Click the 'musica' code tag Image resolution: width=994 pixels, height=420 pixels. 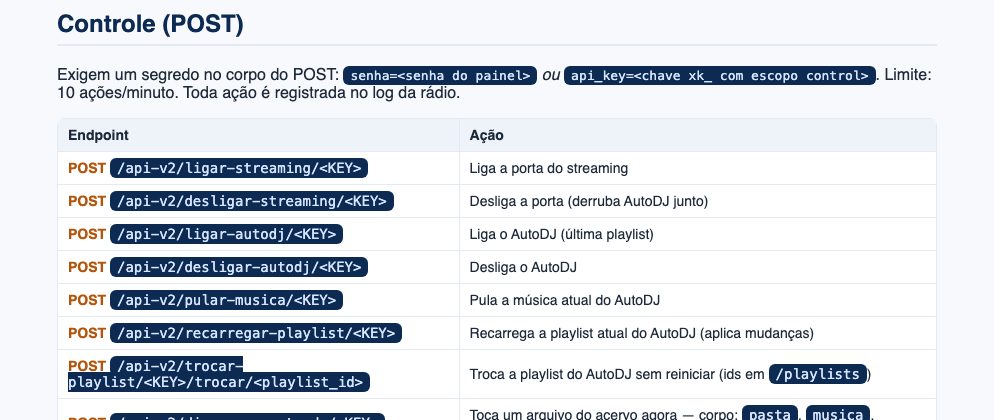[837, 414]
